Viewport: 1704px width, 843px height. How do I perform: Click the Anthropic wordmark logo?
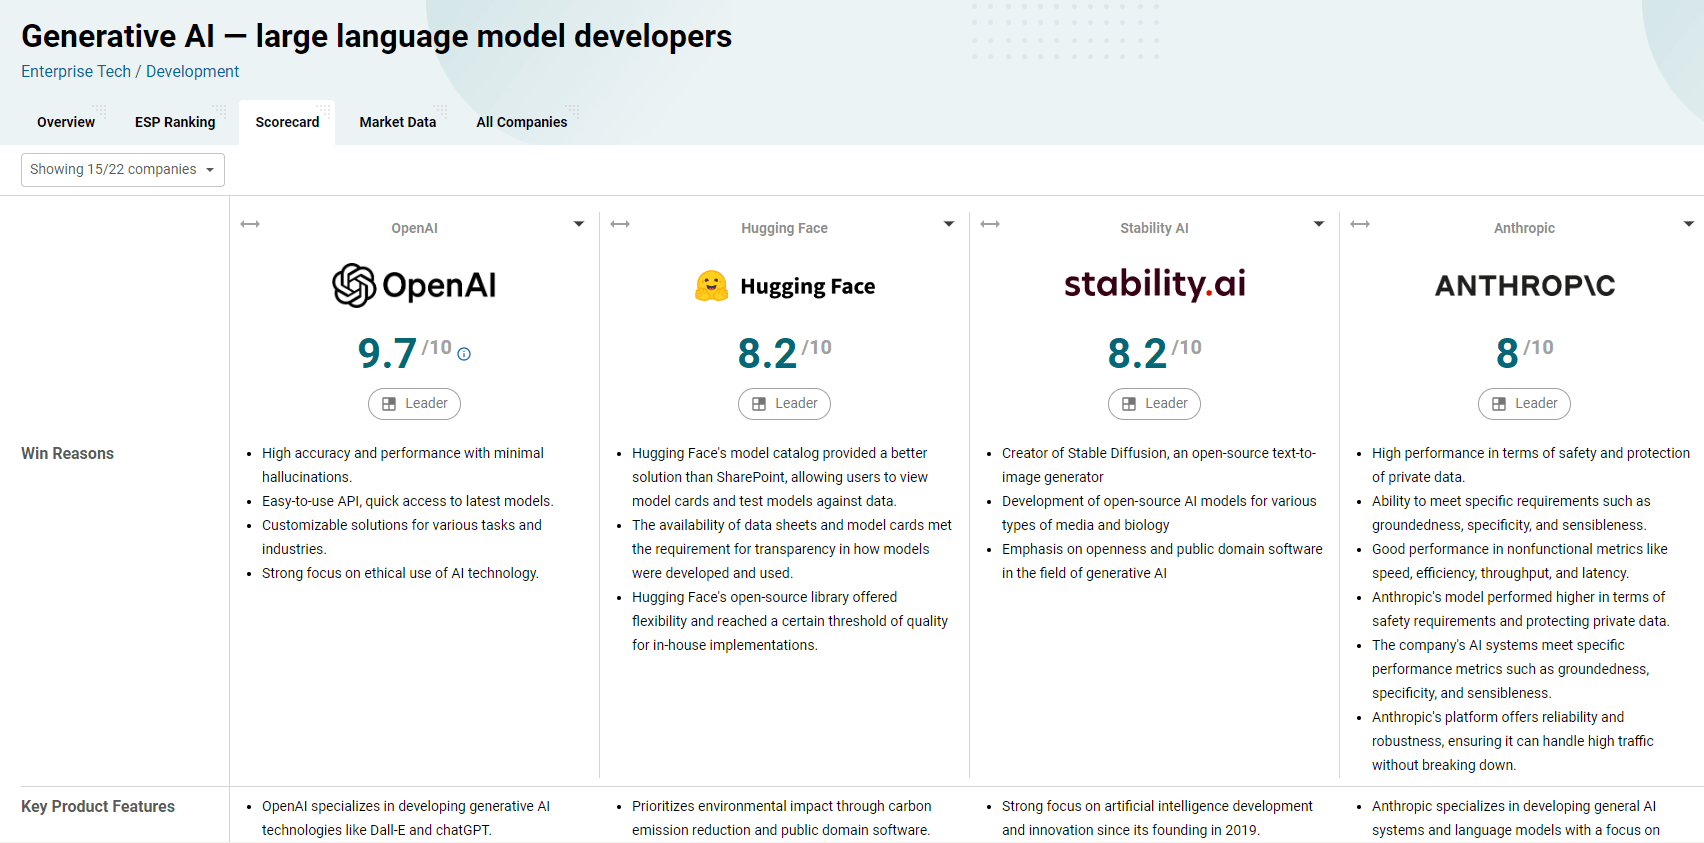[1524, 286]
